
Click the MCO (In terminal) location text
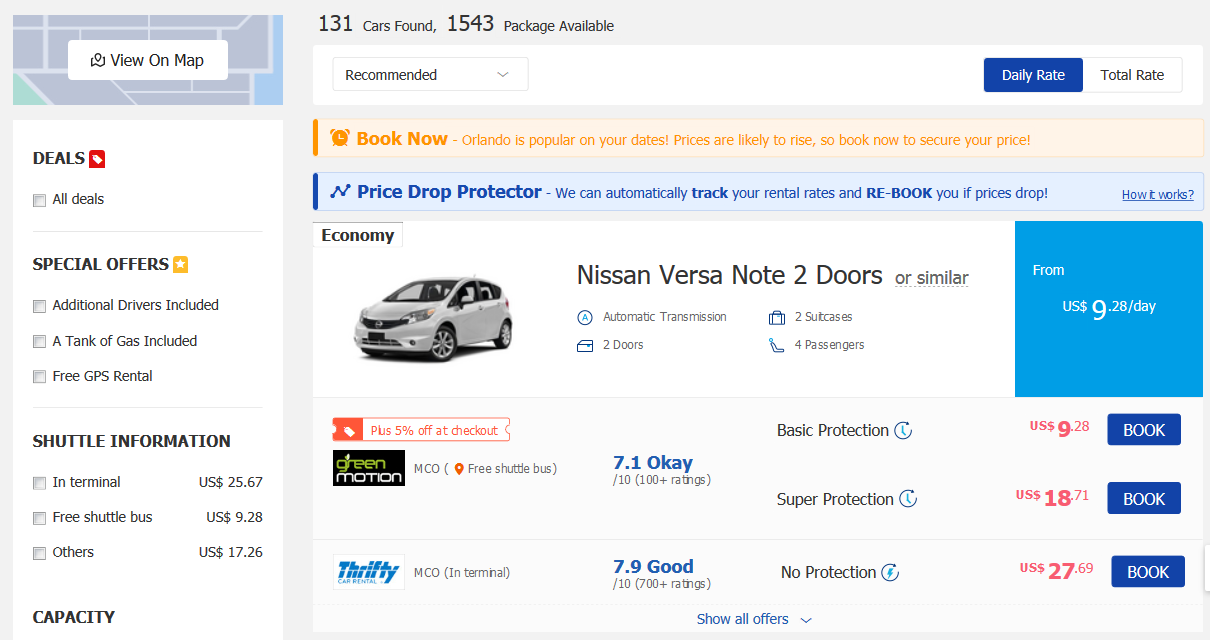pyautogui.click(x=462, y=573)
